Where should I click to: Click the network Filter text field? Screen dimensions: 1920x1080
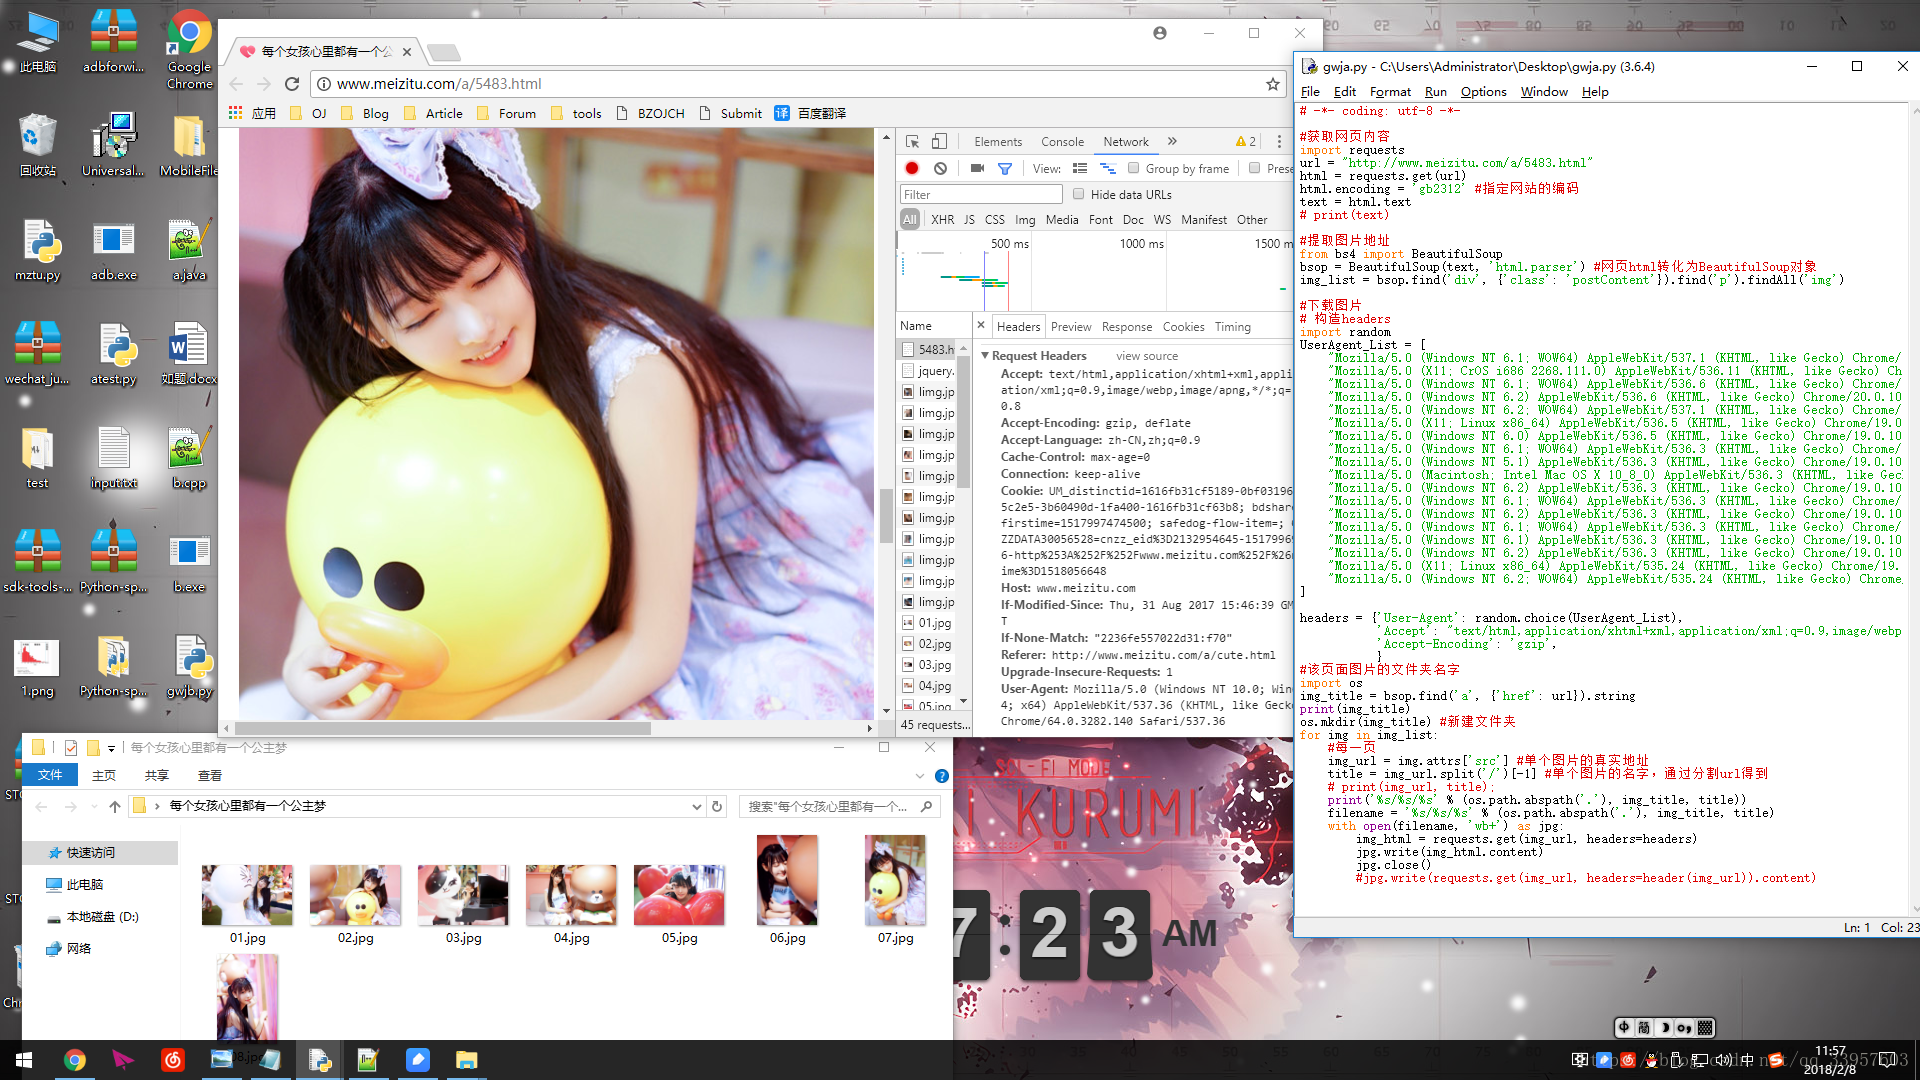(980, 194)
